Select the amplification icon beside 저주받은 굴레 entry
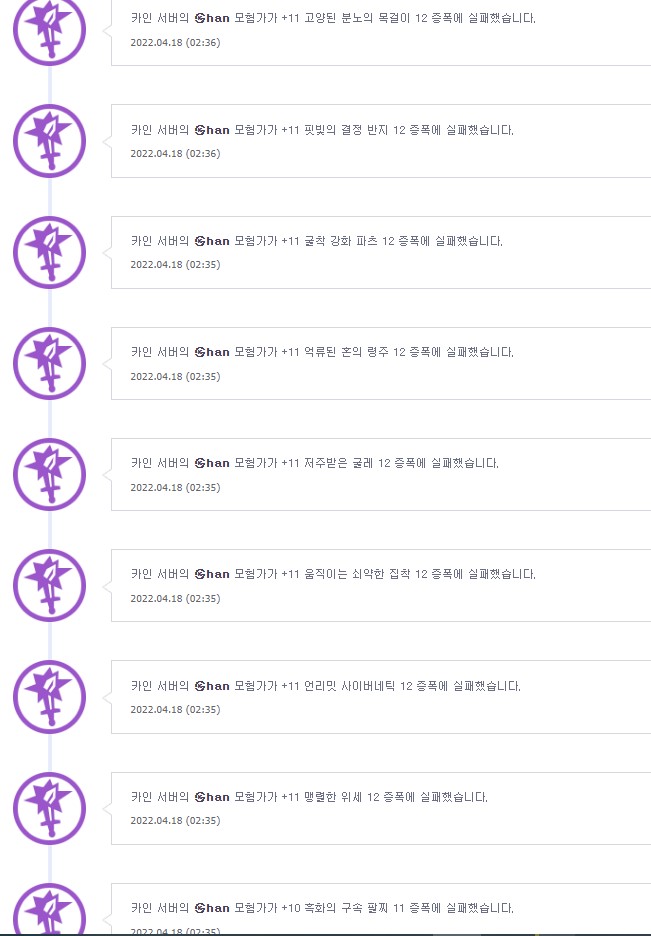Viewport: 651px width, 936px height. tap(50, 474)
